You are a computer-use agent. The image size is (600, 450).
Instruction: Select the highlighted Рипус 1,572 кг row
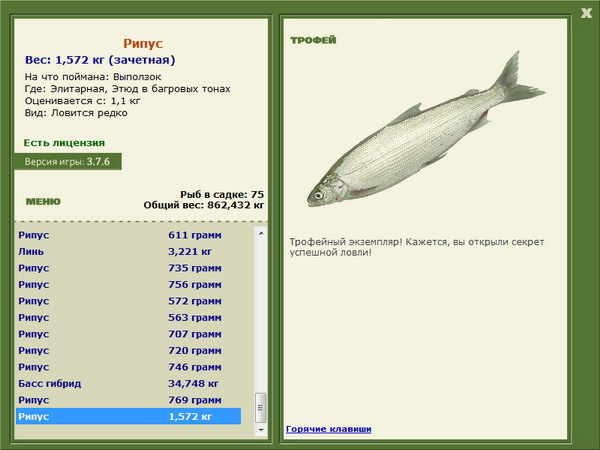click(x=129, y=416)
